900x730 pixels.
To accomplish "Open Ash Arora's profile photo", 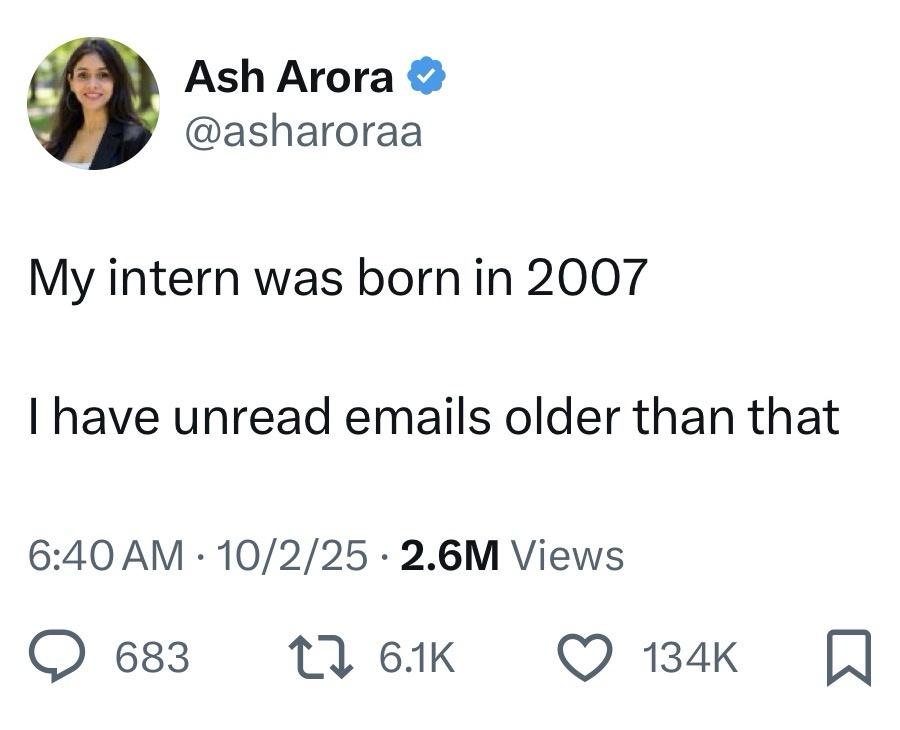I will tap(93, 103).
